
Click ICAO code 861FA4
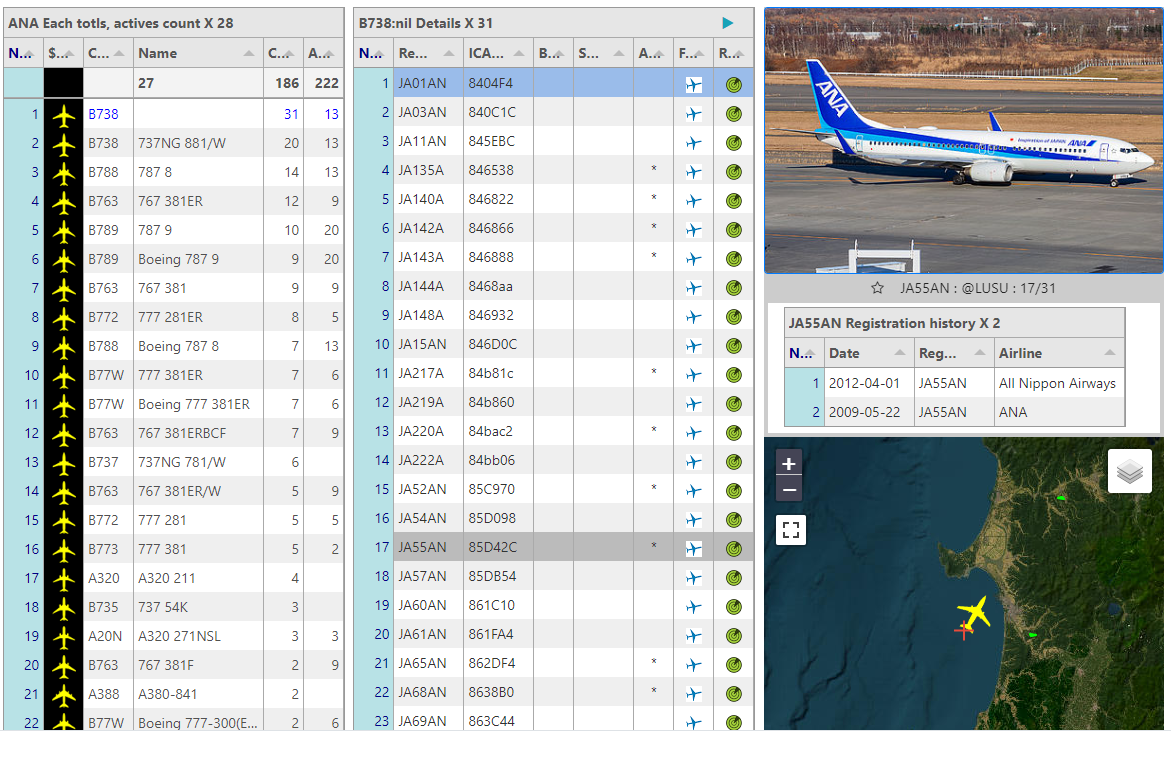491,635
